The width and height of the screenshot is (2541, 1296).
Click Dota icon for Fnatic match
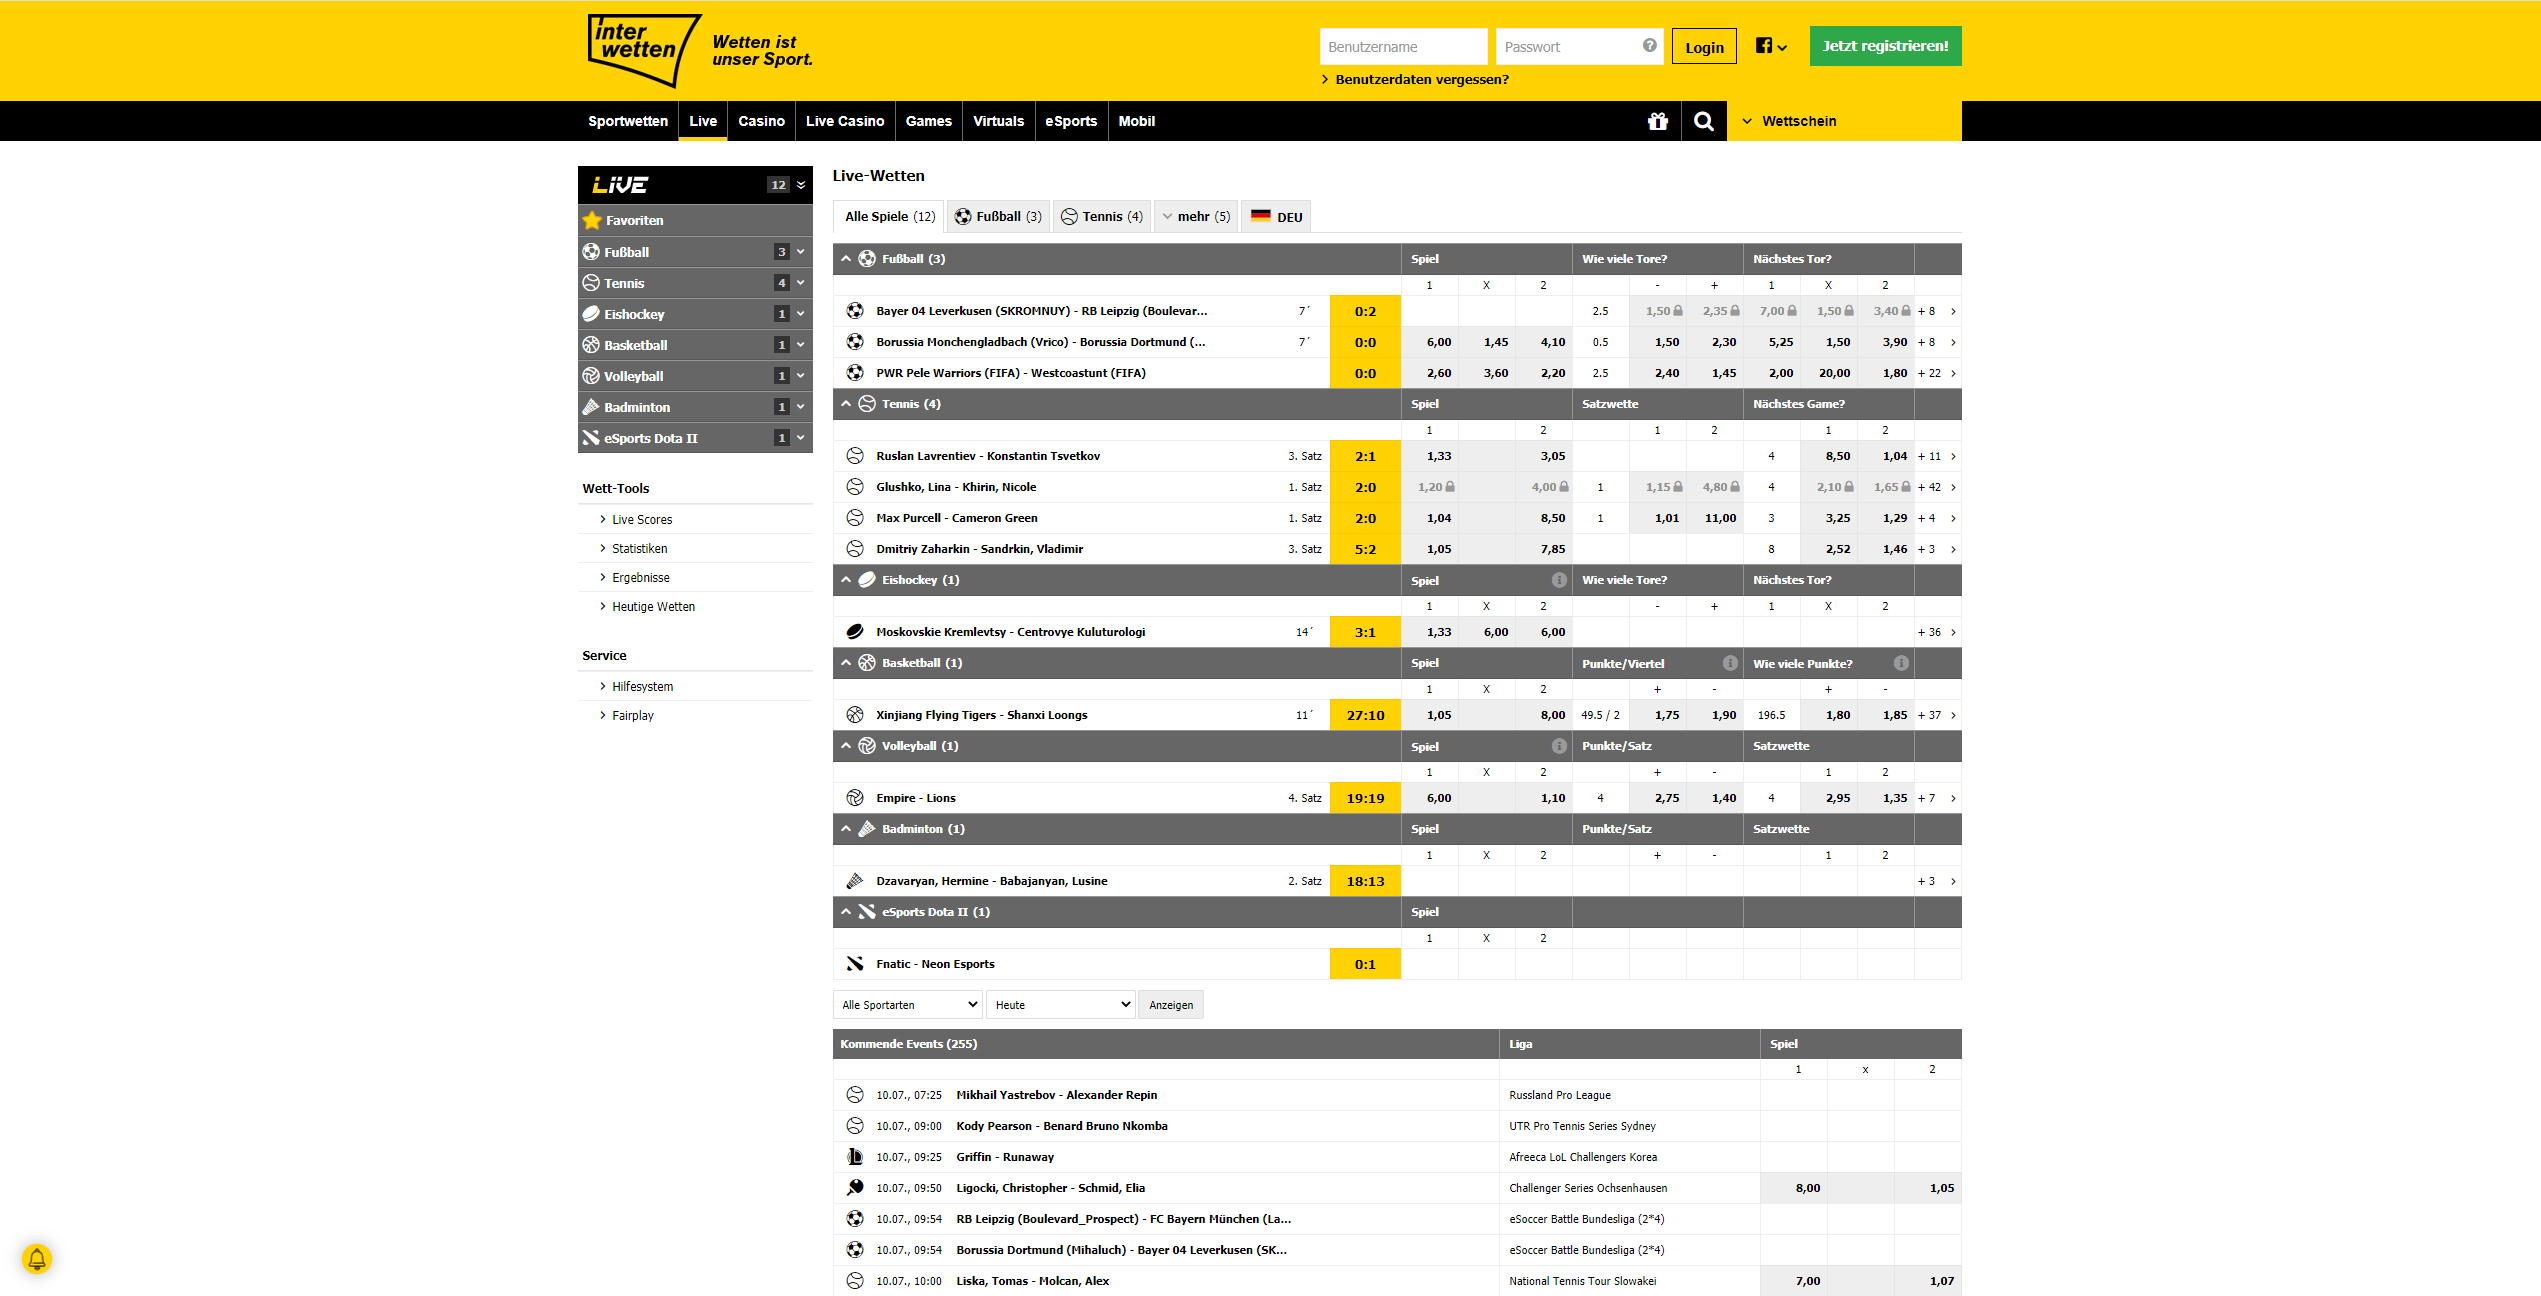(x=855, y=964)
